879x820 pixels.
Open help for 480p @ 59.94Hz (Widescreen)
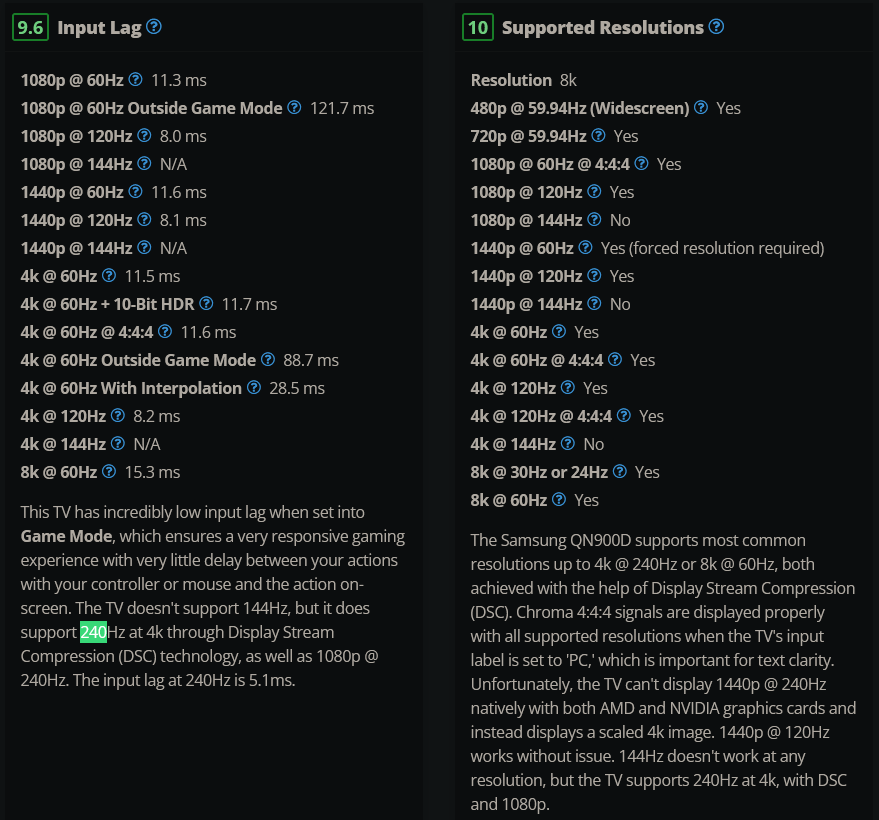[x=701, y=107]
